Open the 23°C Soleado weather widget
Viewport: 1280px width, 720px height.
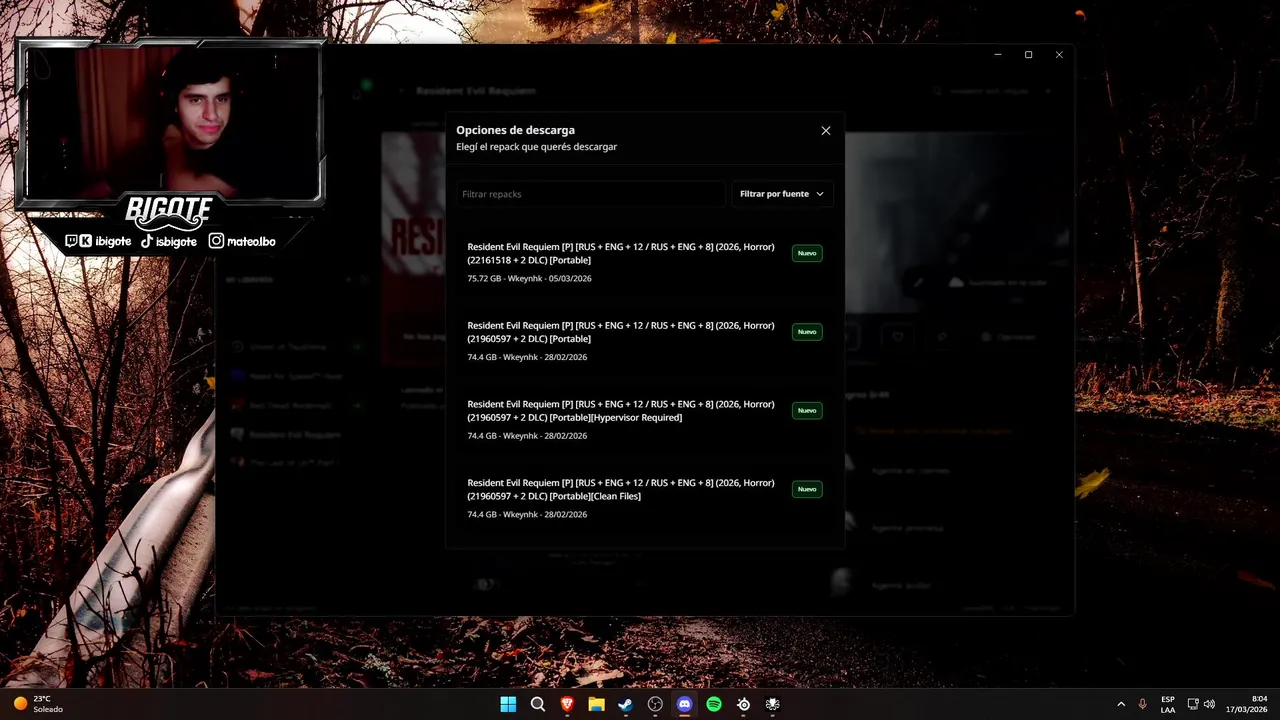pyautogui.click(x=38, y=704)
